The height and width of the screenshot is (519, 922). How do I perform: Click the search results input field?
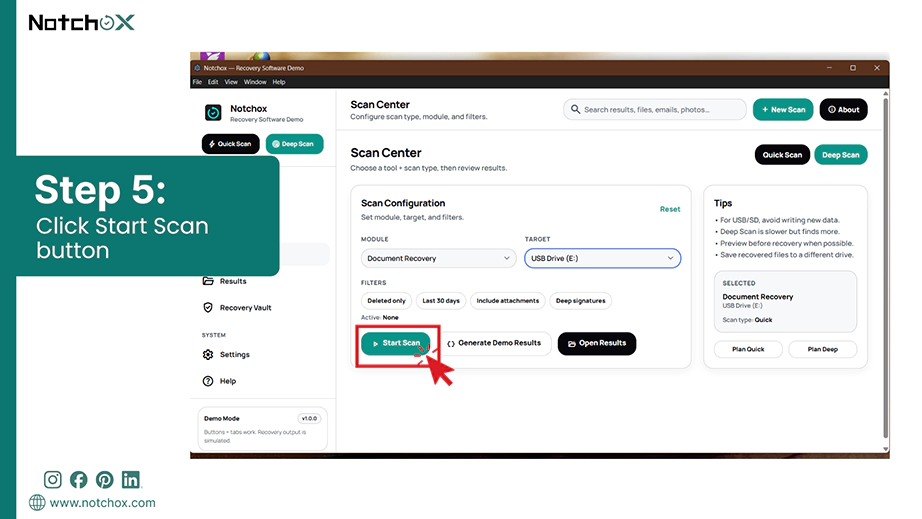point(654,109)
